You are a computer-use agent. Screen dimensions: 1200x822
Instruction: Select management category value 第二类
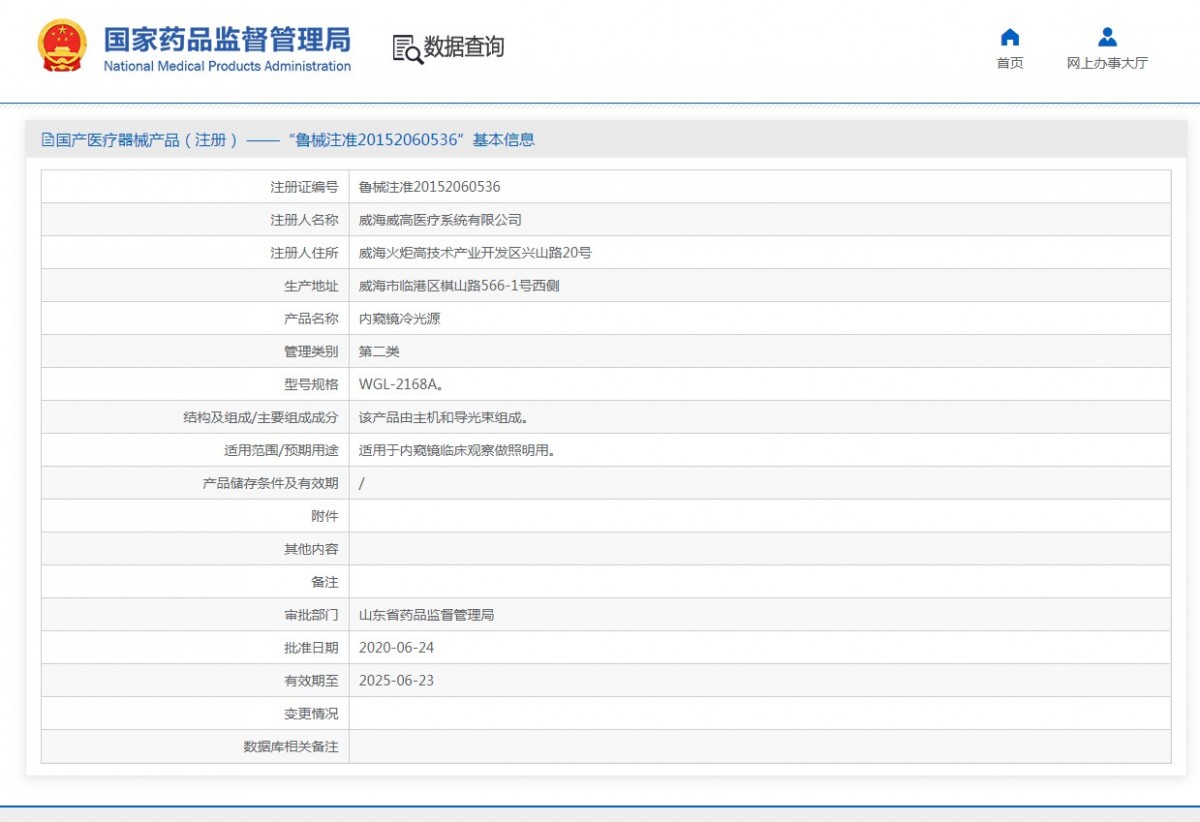pyautogui.click(x=379, y=352)
